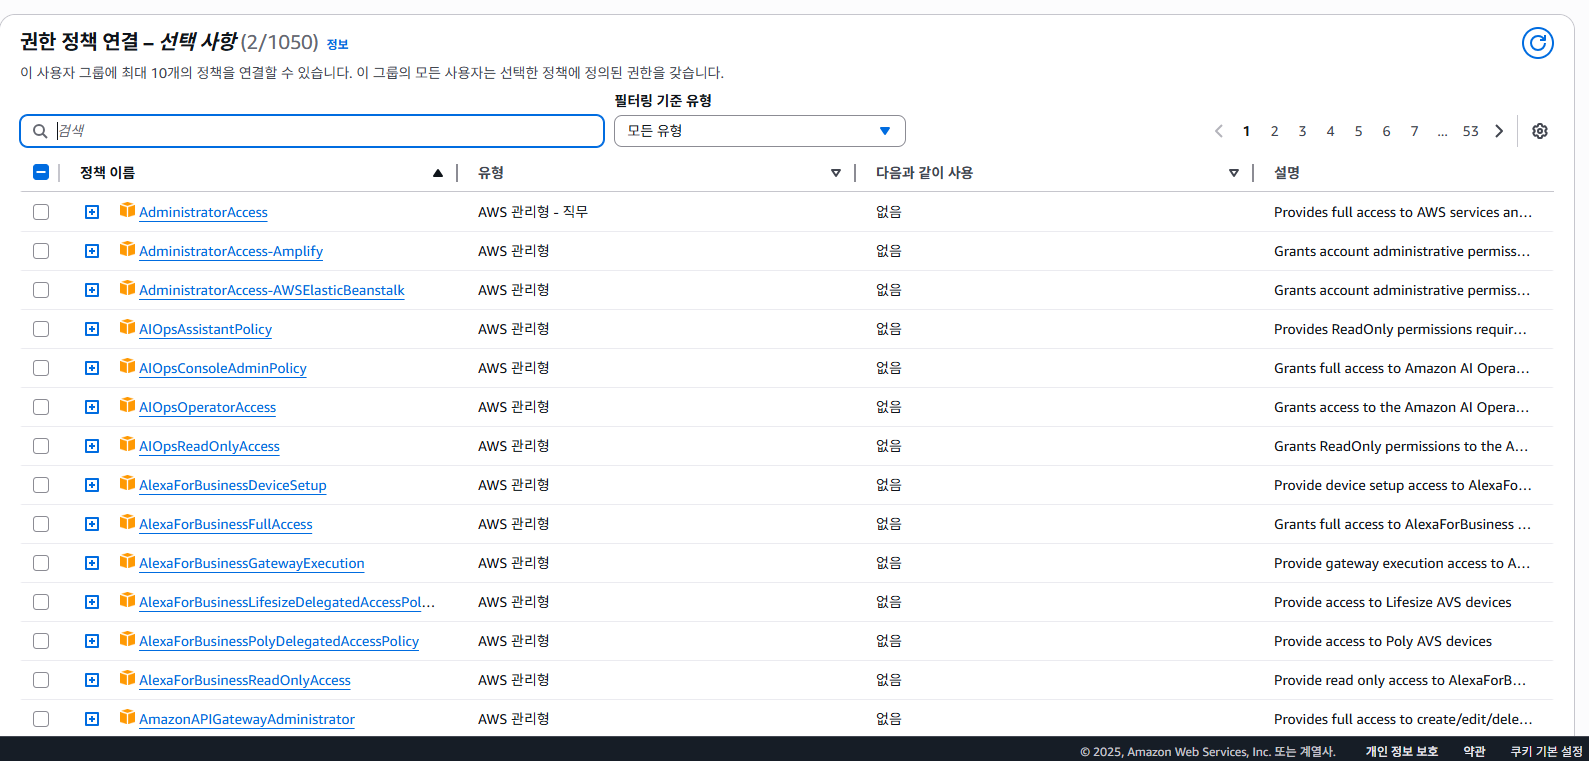Open AIOpsConsoleAdminPolicy link
The width and height of the screenshot is (1589, 761).
click(x=223, y=368)
